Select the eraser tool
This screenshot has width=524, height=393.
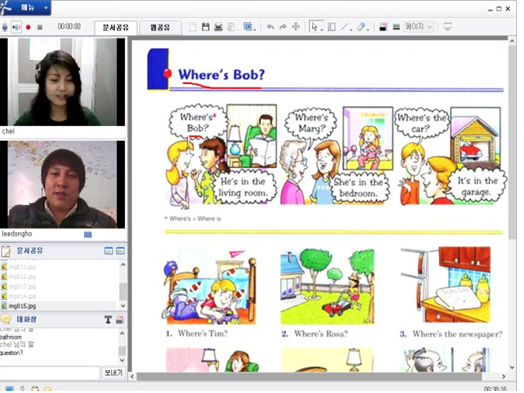pyautogui.click(x=361, y=27)
